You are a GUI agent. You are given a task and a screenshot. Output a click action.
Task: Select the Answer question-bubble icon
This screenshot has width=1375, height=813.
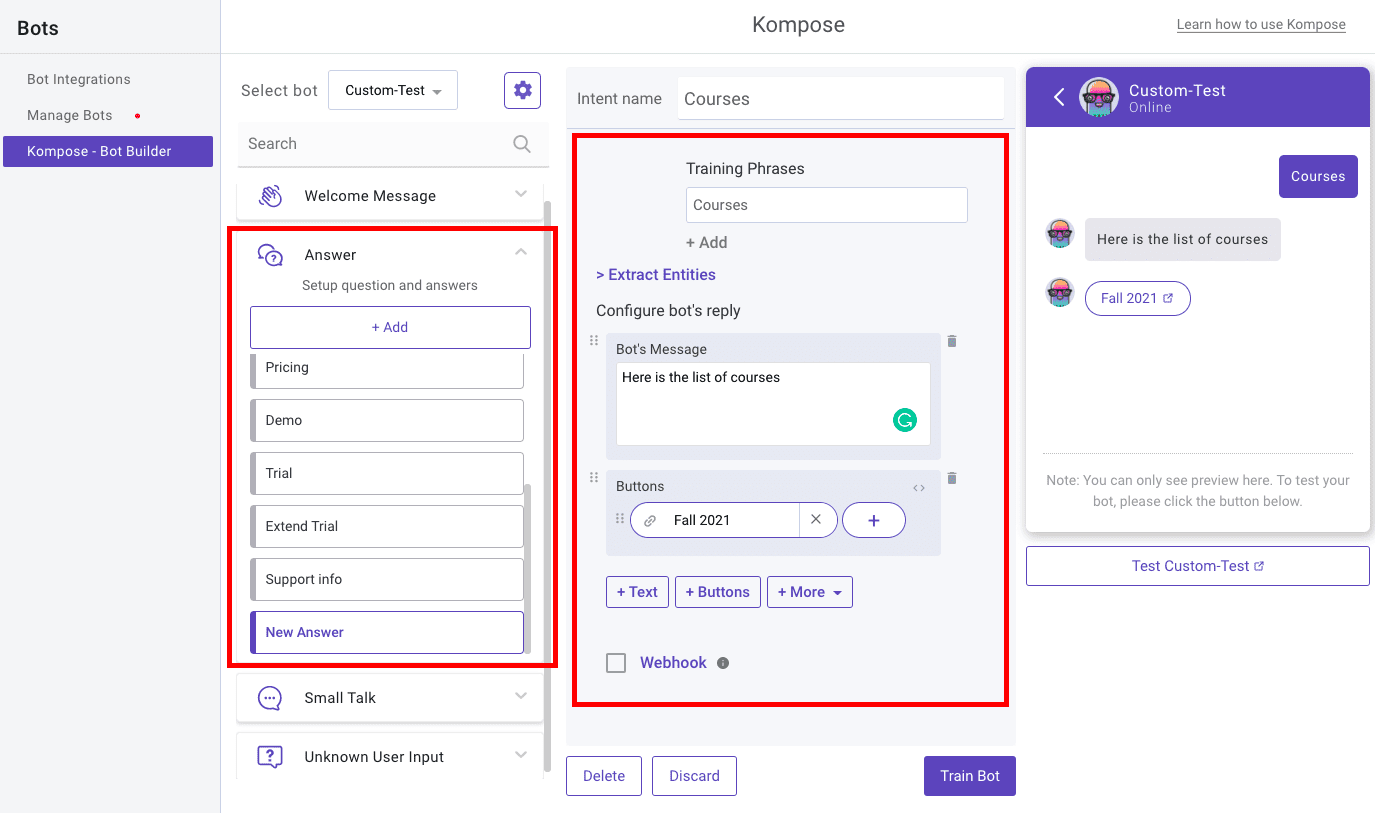tap(271, 254)
